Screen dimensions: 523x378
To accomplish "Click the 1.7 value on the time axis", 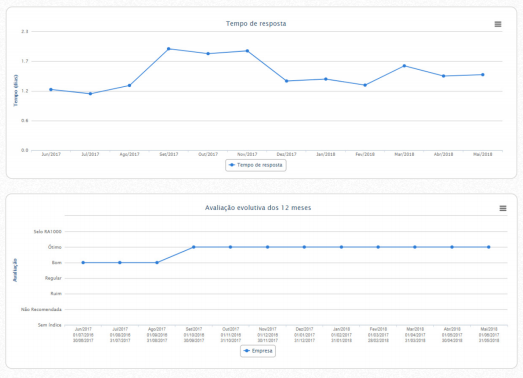I will (25, 61).
